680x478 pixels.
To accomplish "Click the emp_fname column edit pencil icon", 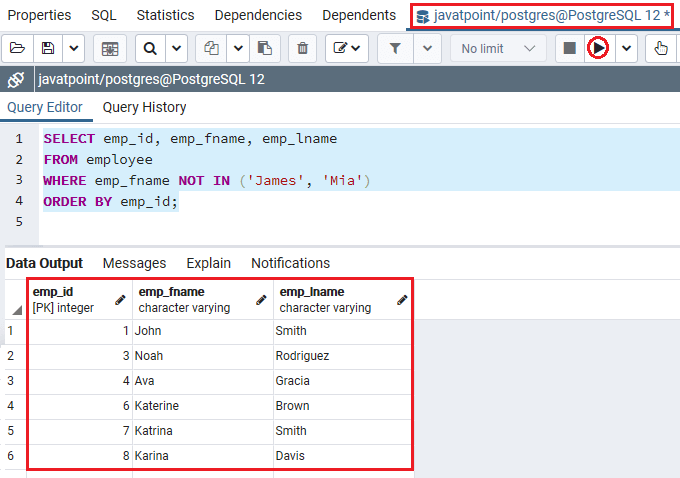I will [261, 300].
